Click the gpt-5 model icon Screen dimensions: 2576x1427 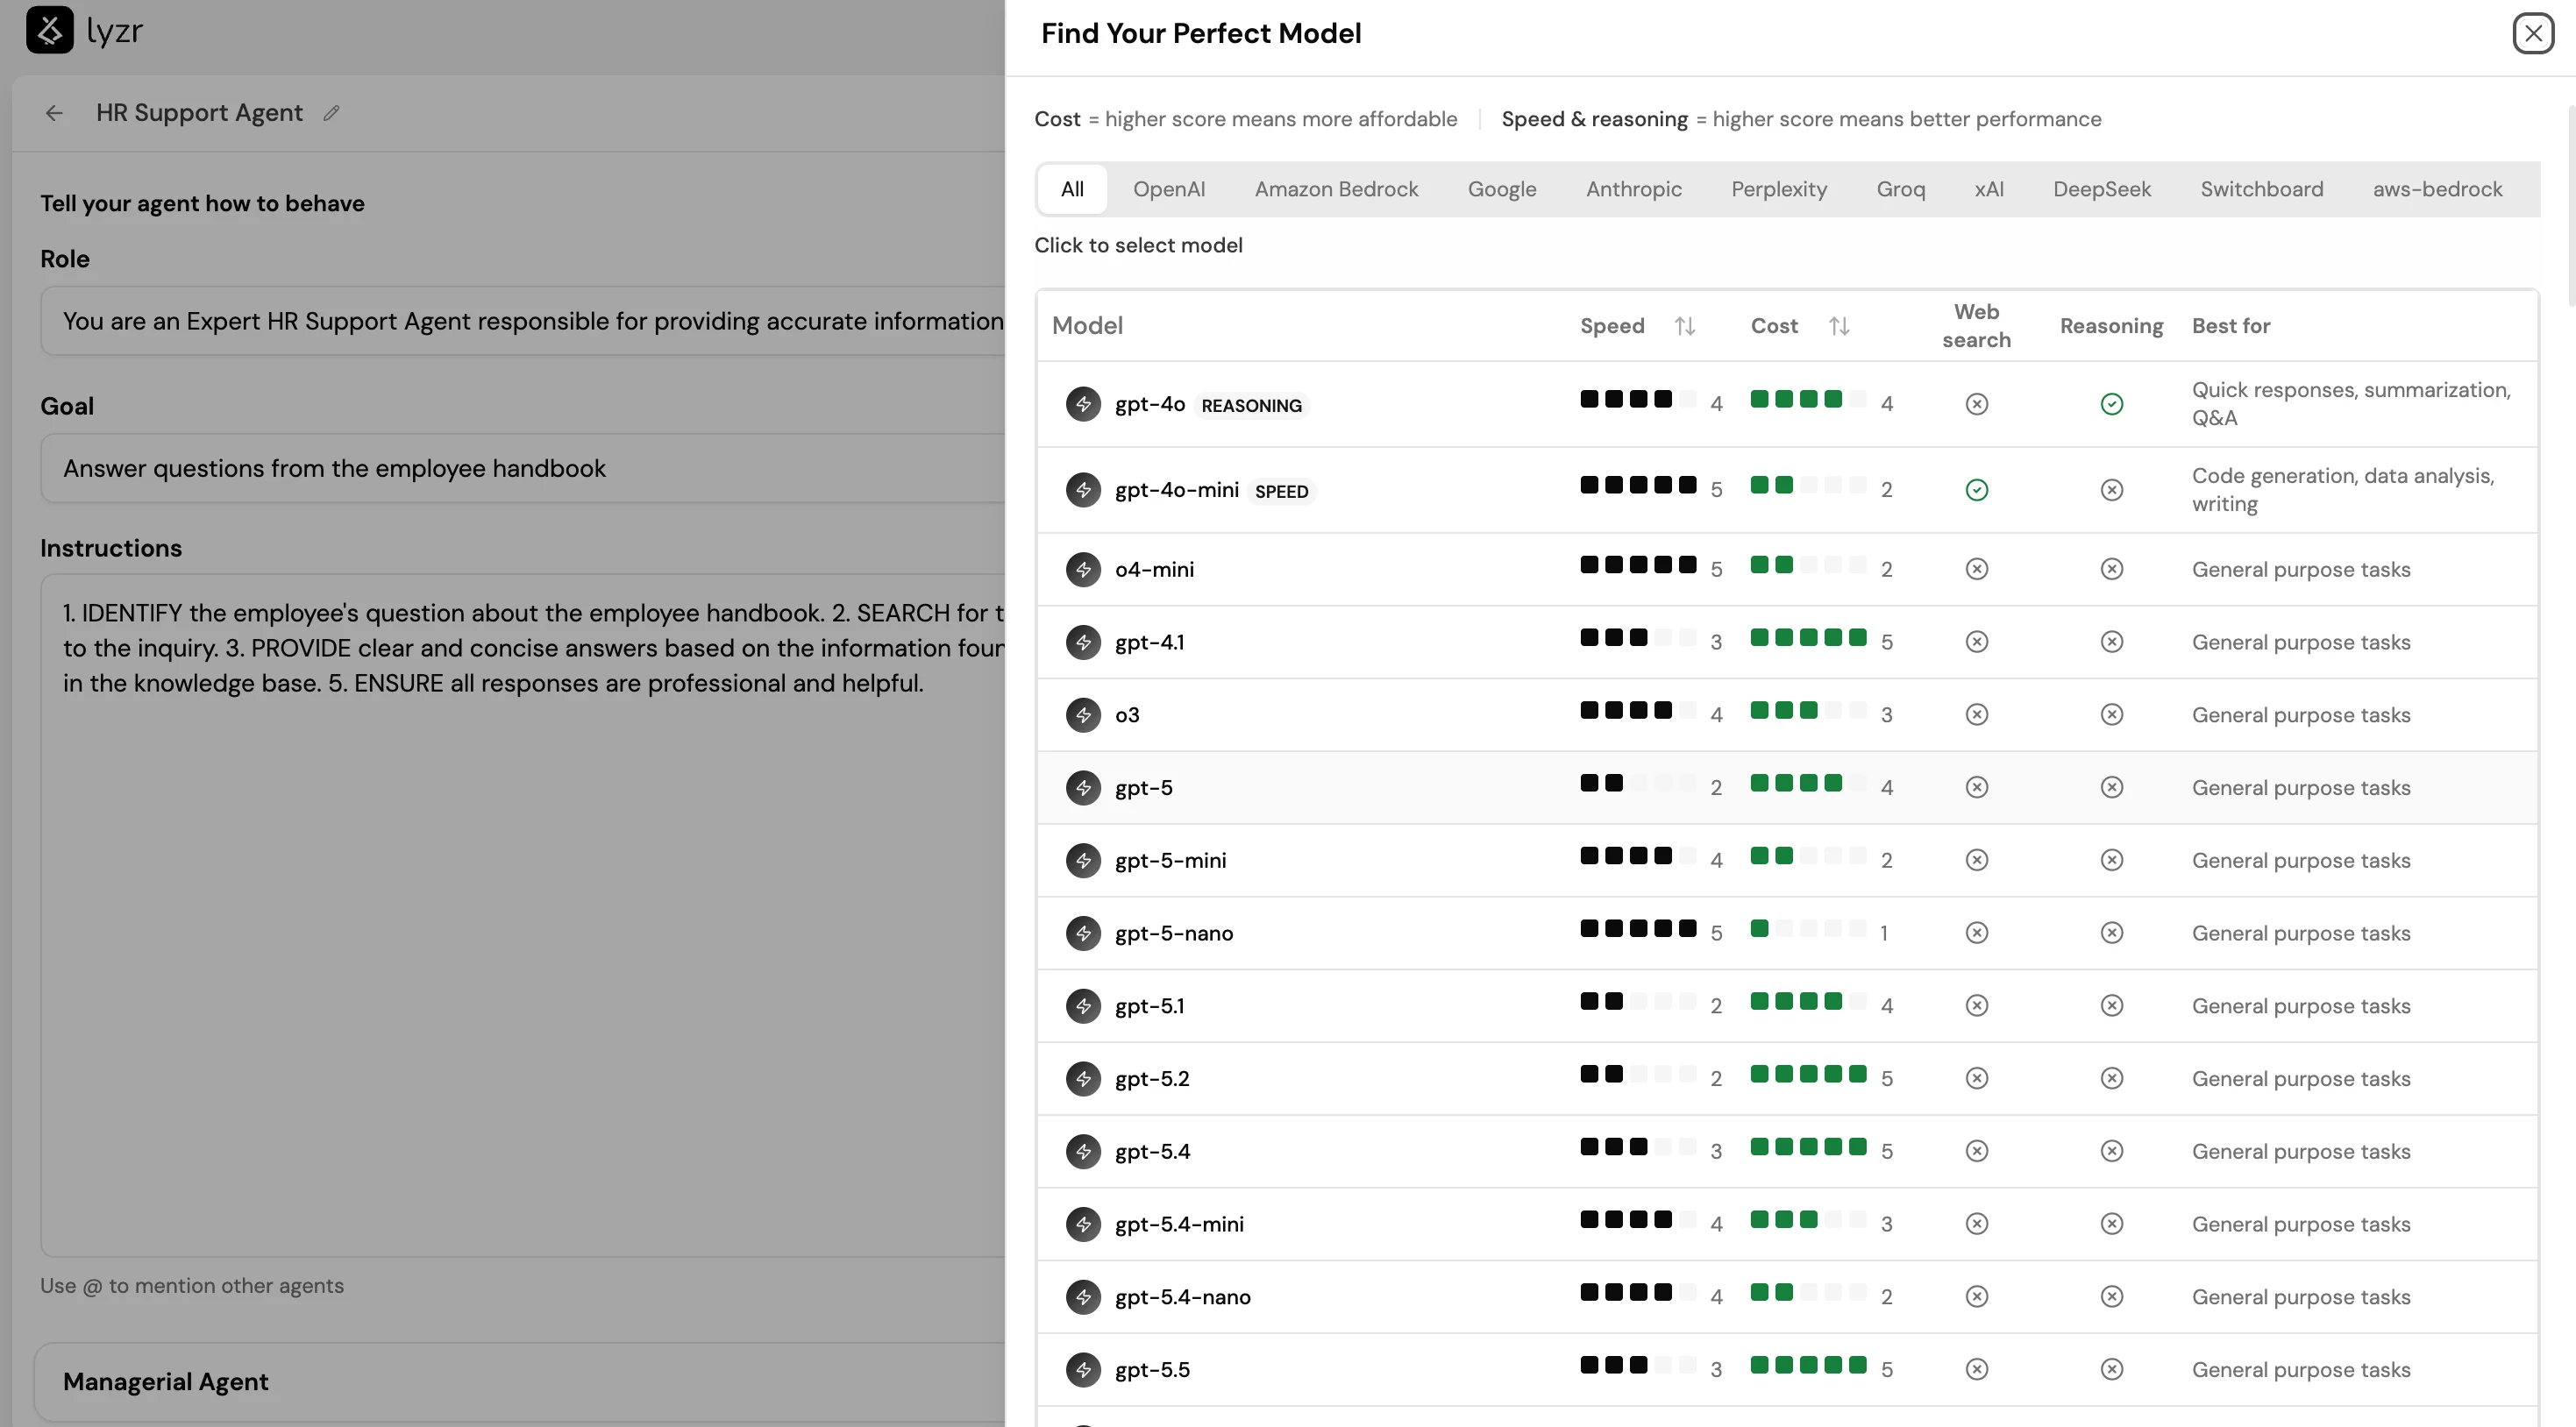[1083, 788]
